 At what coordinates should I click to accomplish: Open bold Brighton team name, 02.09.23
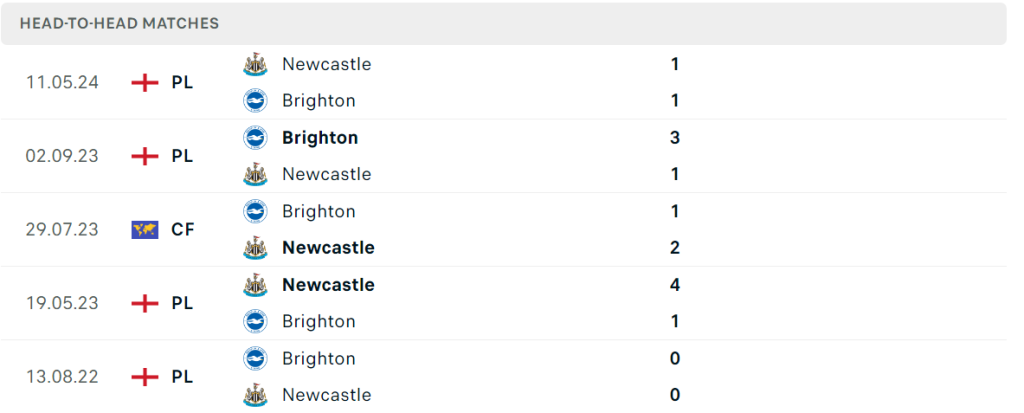[320, 138]
